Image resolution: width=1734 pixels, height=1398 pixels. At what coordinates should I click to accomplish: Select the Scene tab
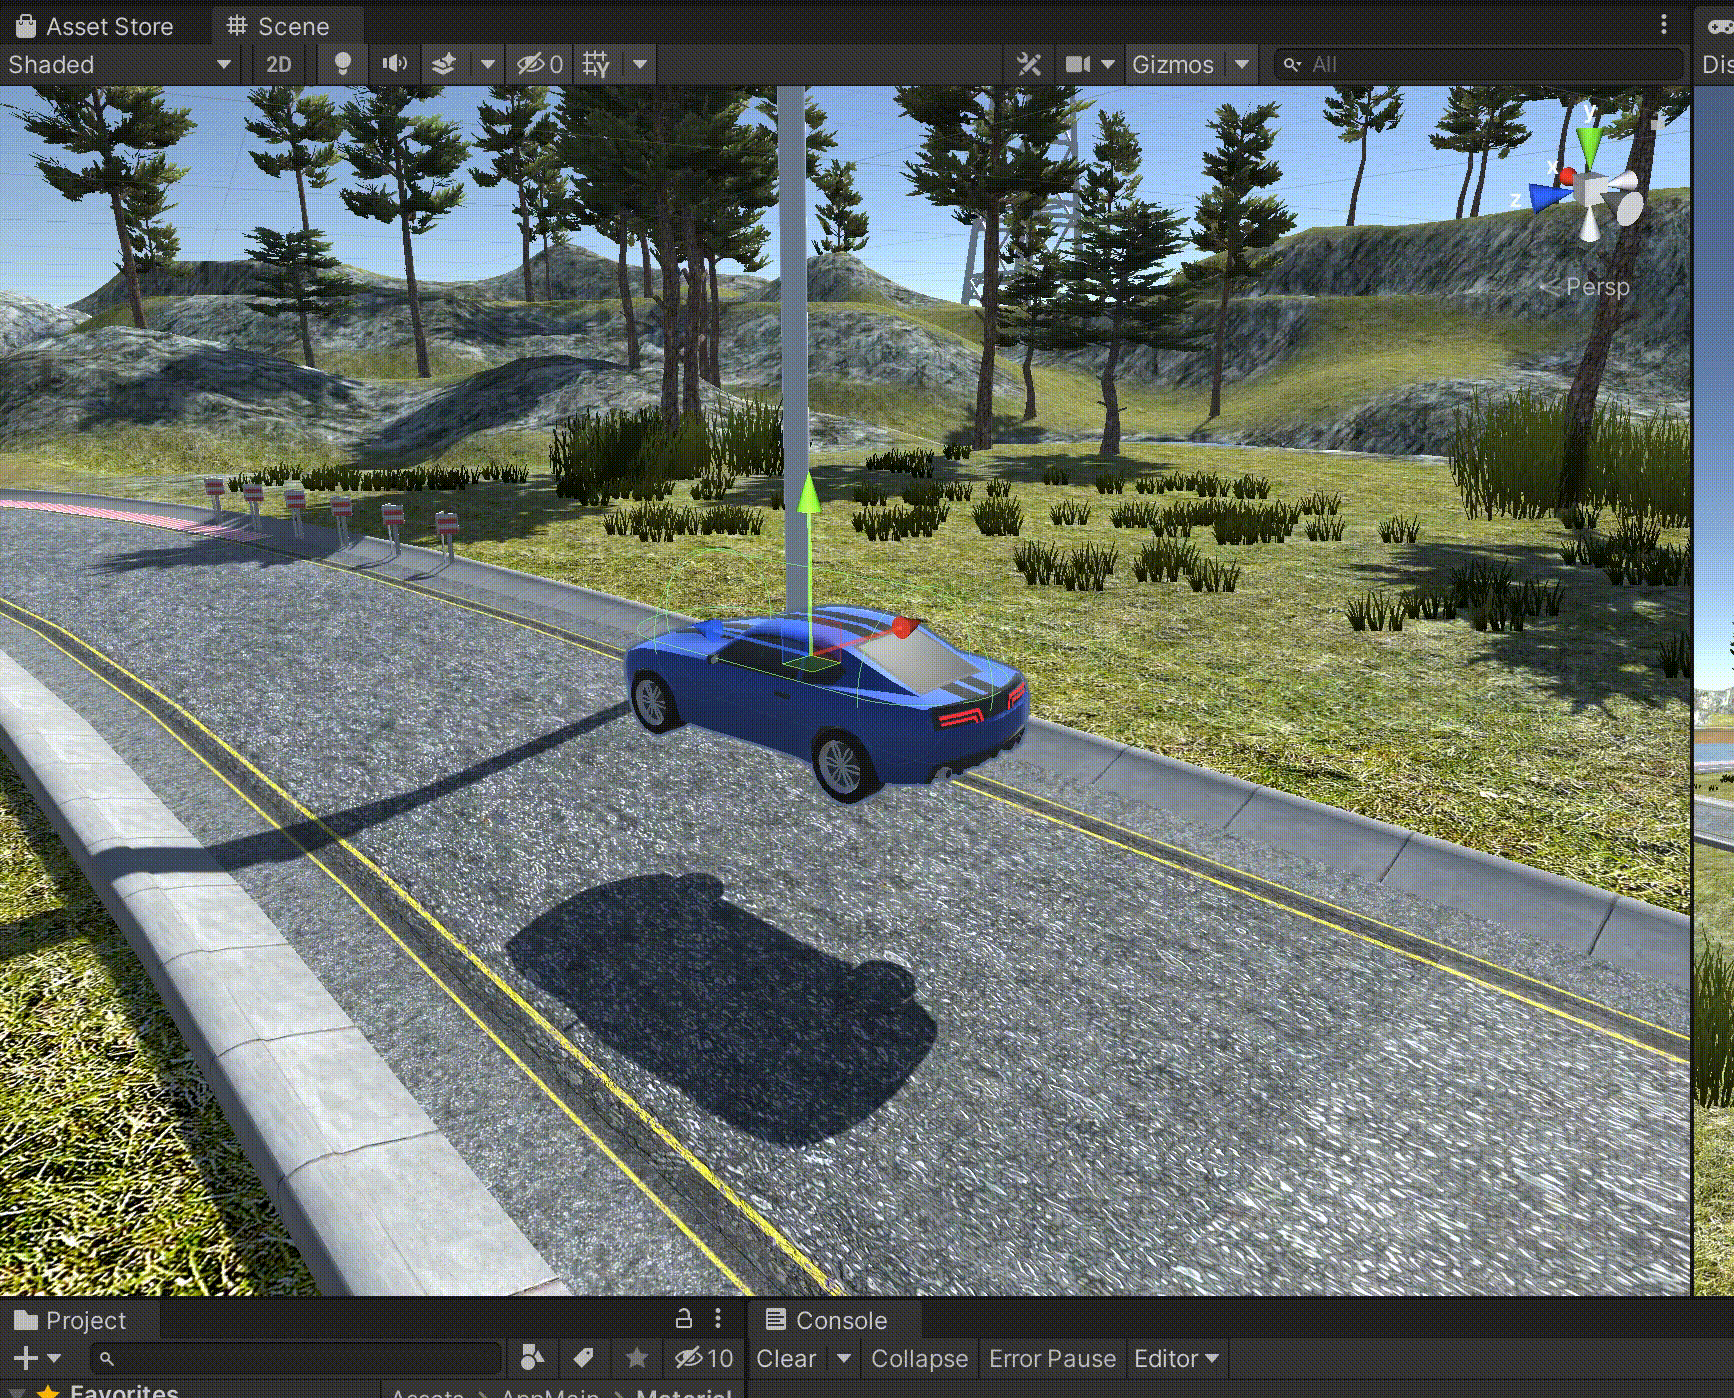click(278, 26)
